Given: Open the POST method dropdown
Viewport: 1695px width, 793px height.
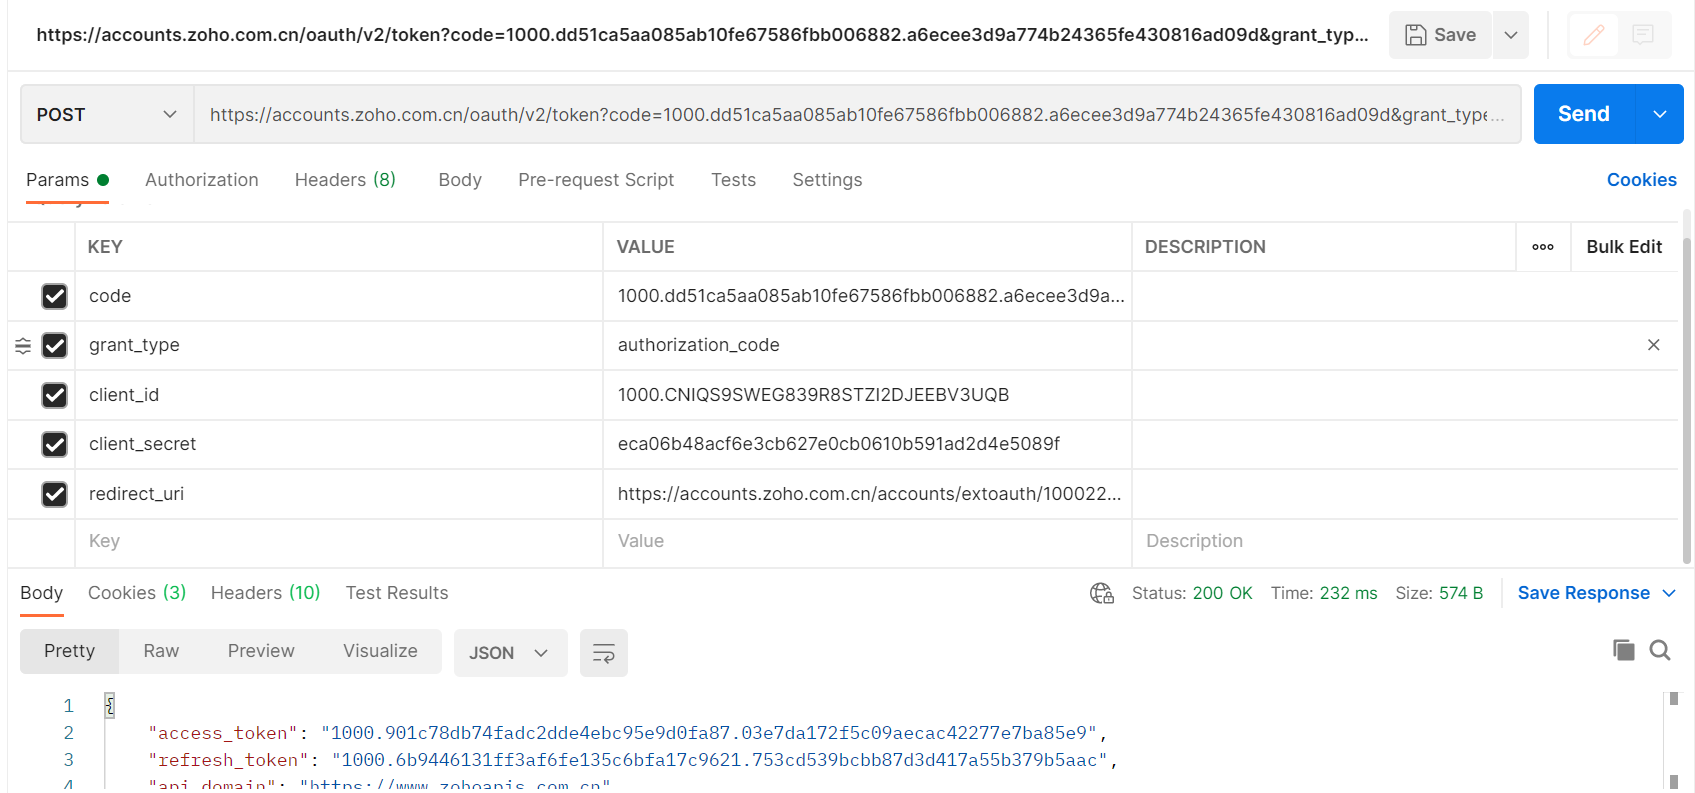Looking at the screenshot, I should (x=107, y=114).
